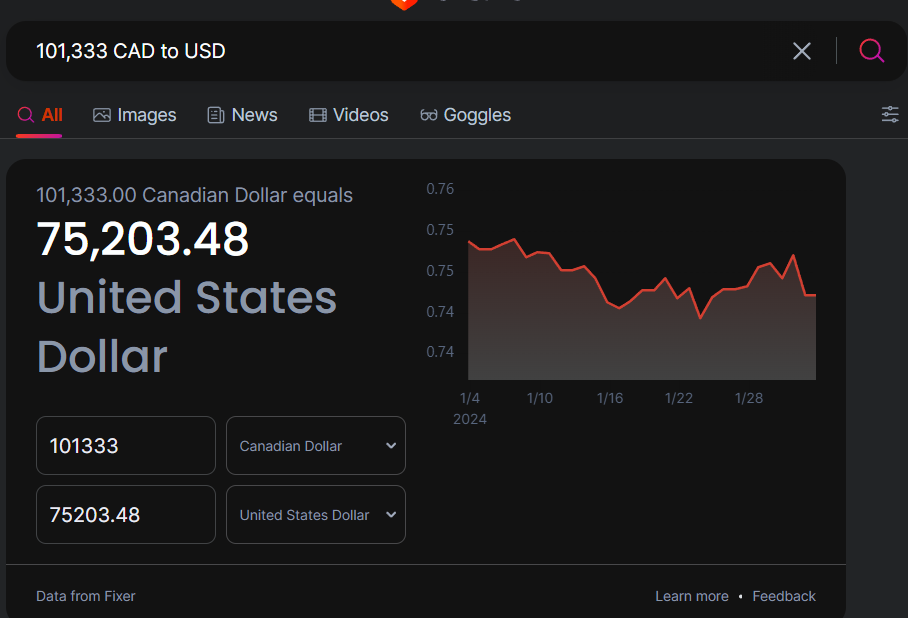Open the Canadian Dollar currency dropdown

[x=316, y=445]
